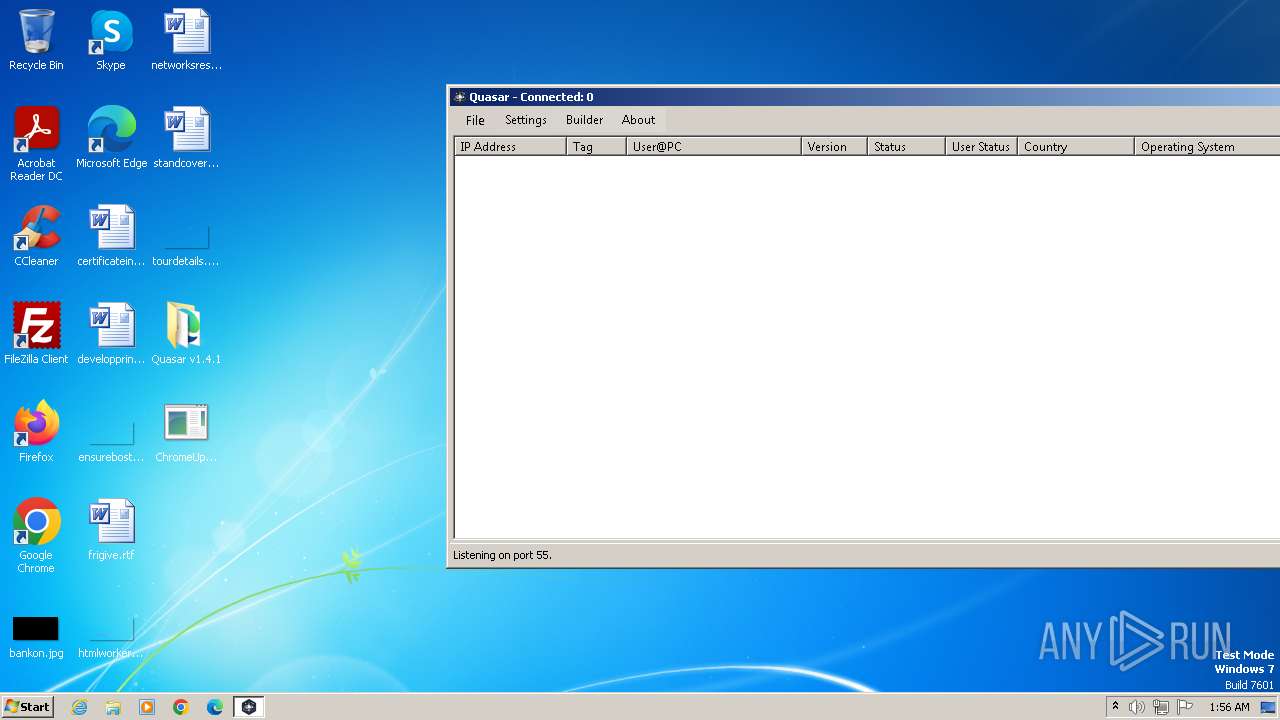Sort by Operating System column header
Screen dimensions: 1280x720
[1207, 147]
